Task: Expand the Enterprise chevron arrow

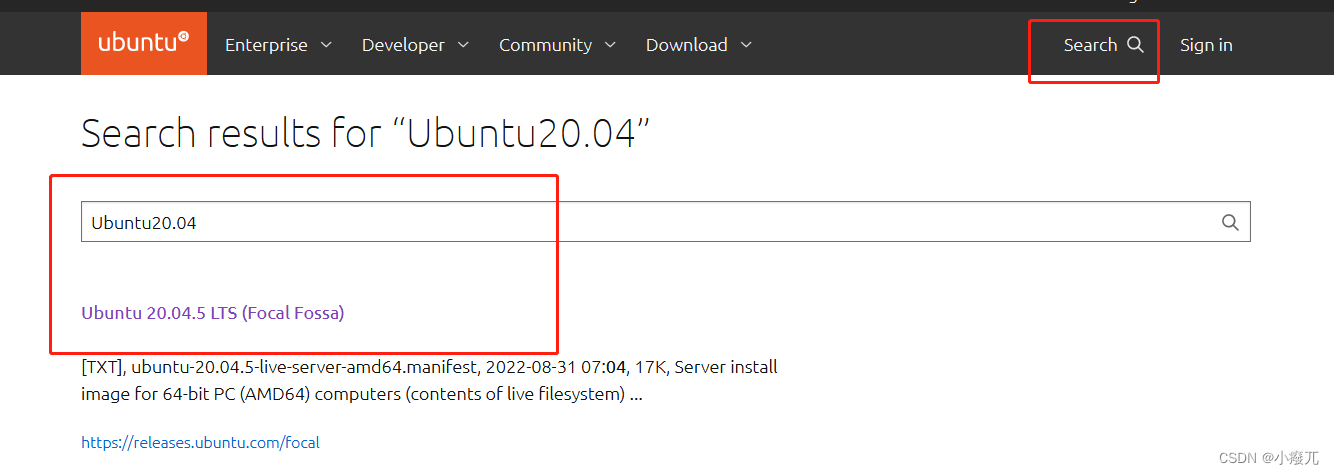Action: 326,45
